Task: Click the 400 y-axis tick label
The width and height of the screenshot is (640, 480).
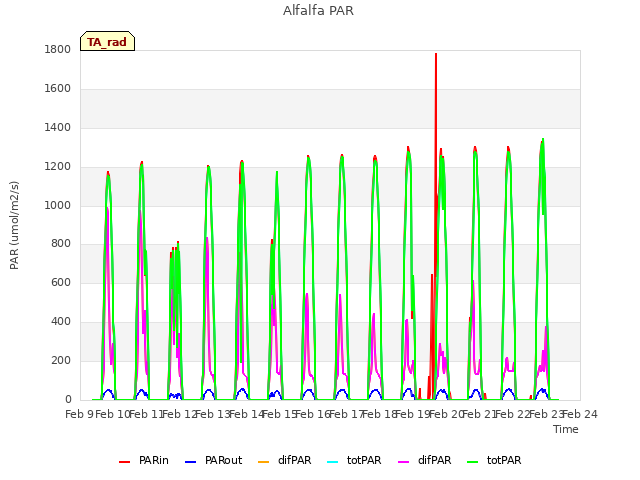Action: click(61, 322)
